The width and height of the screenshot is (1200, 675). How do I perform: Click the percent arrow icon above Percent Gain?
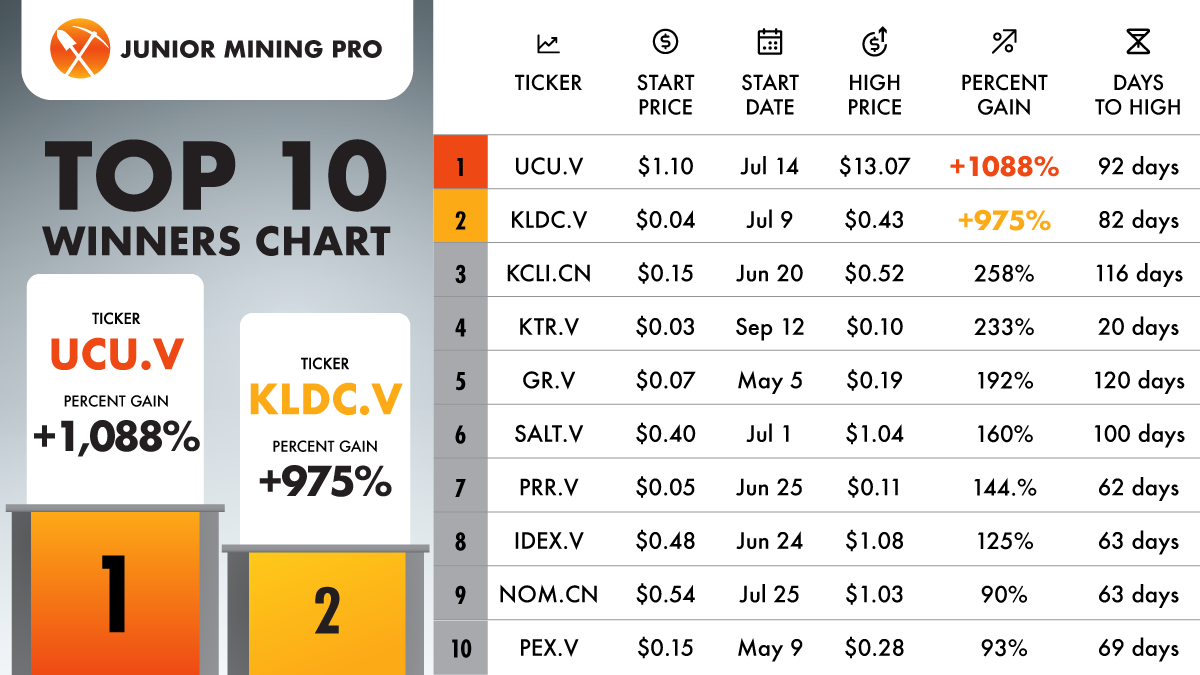click(1003, 42)
